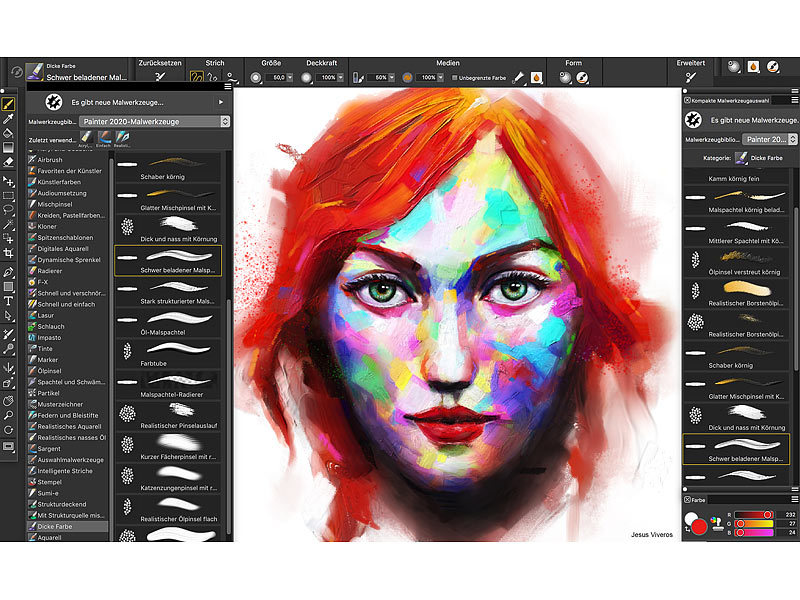Viewport: 800px width, 600px height.
Task: Choose Ölpinsel verstreut körnig in right panel
Action: 736,263
